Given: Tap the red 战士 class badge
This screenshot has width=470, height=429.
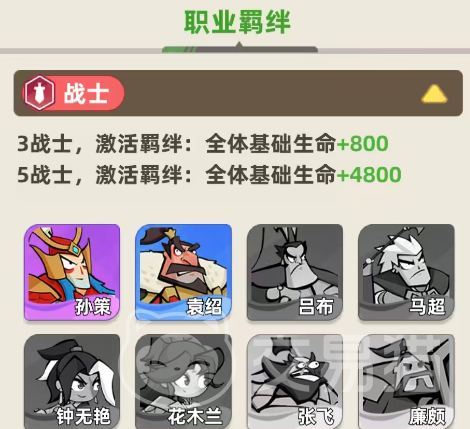Looking at the screenshot, I should click(x=73, y=93).
